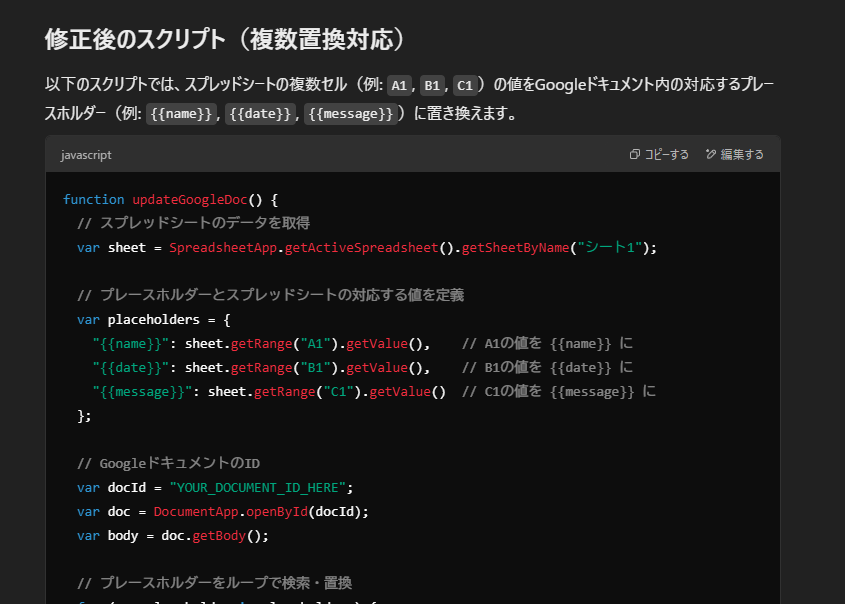Click the "{{date}}" key in the code
Viewport: 845px width, 604px height.
click(x=131, y=367)
